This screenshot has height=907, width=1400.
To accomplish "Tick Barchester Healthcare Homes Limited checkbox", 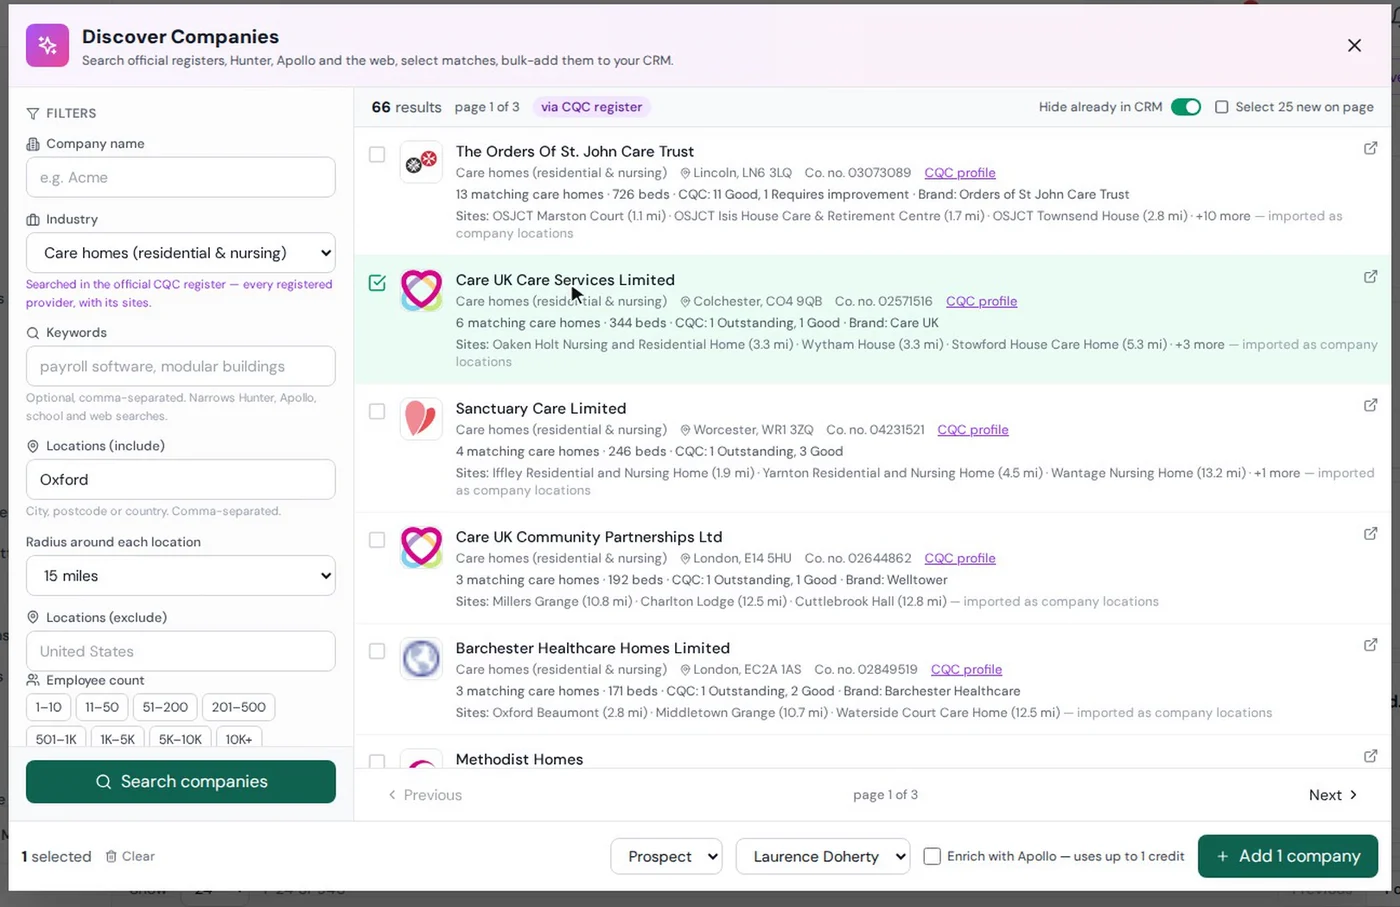I will (x=377, y=651).
